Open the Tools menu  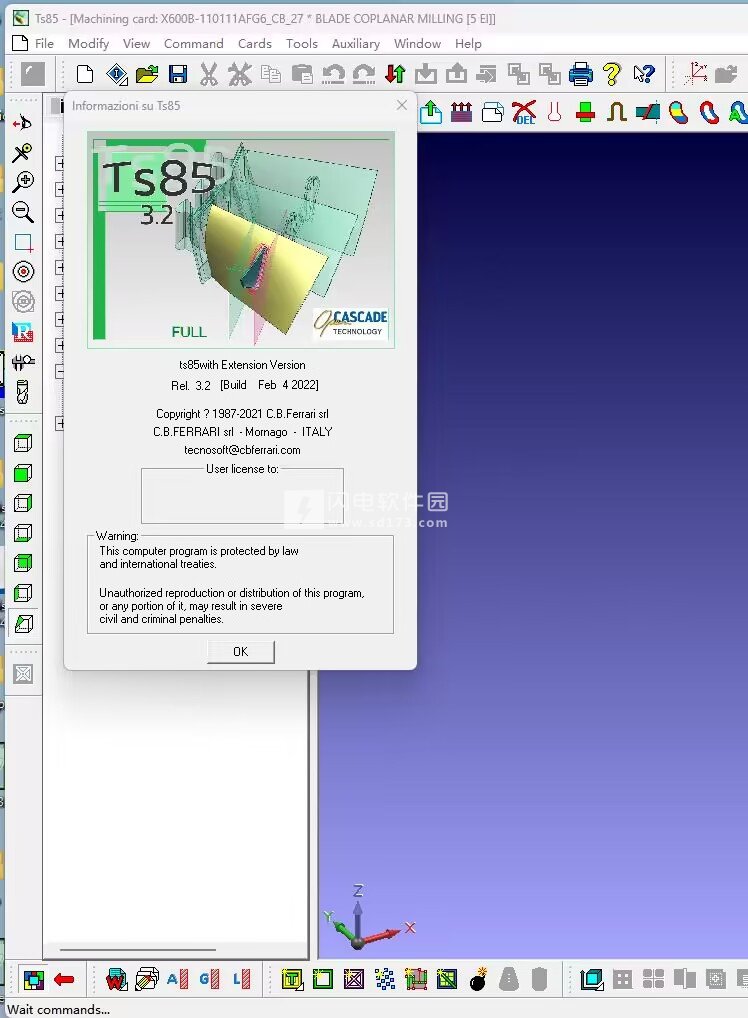tap(302, 43)
